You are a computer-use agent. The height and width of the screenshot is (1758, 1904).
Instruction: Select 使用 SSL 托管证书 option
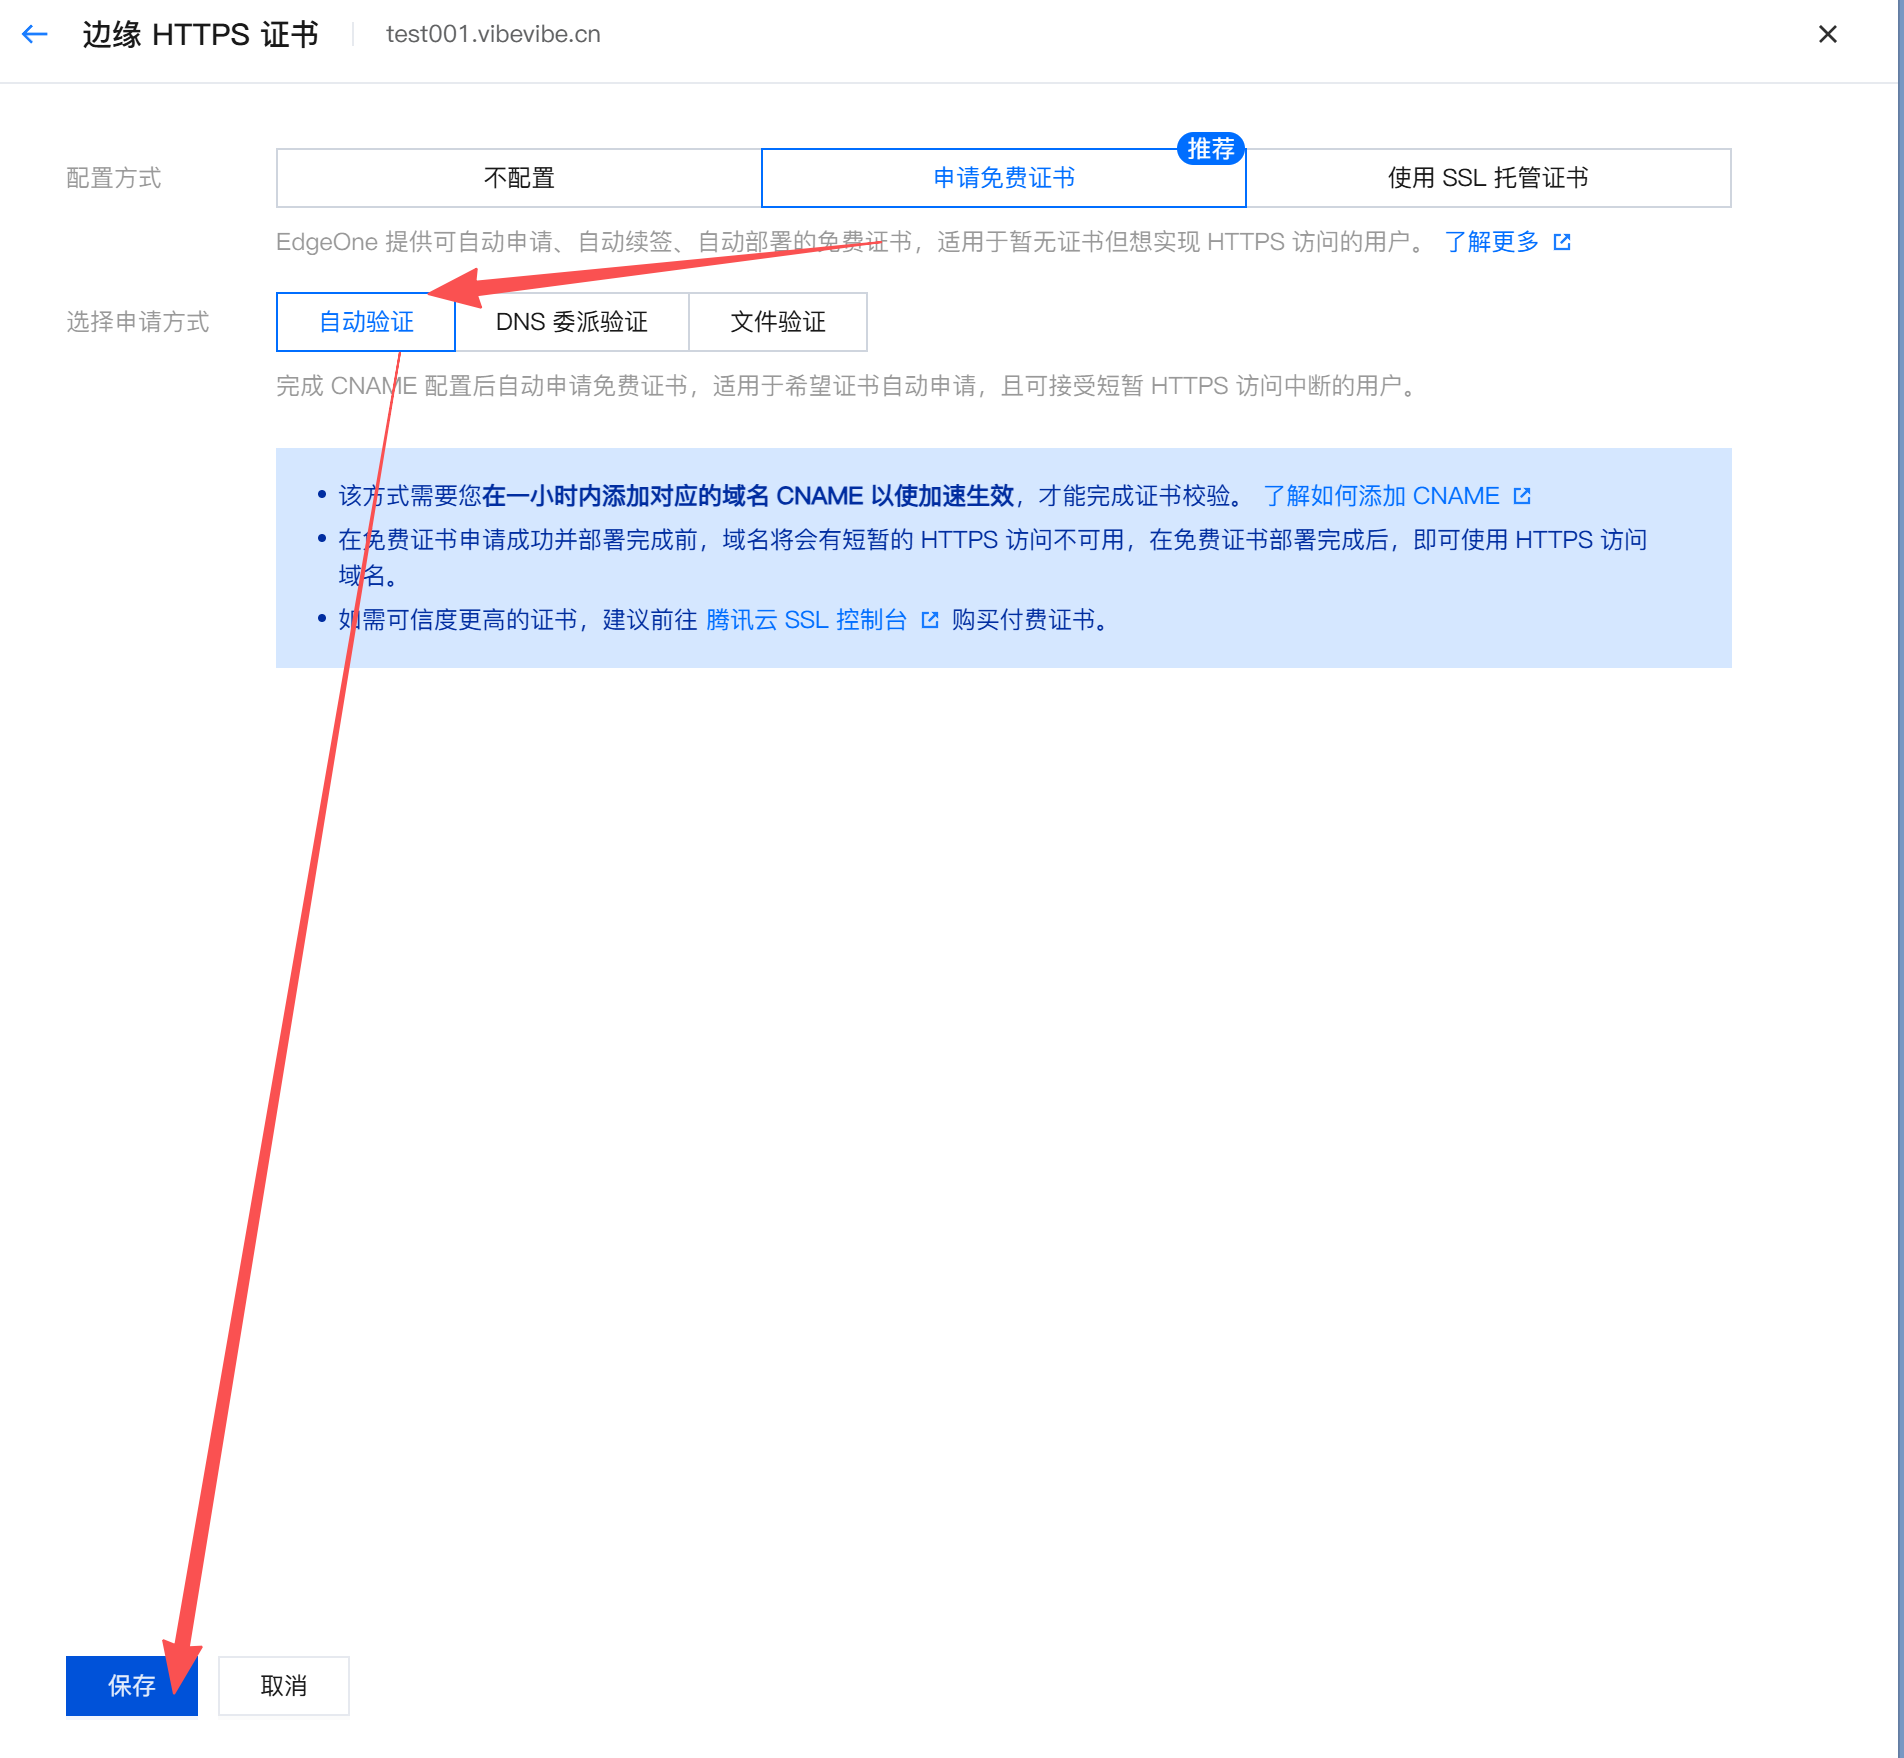(x=1488, y=178)
